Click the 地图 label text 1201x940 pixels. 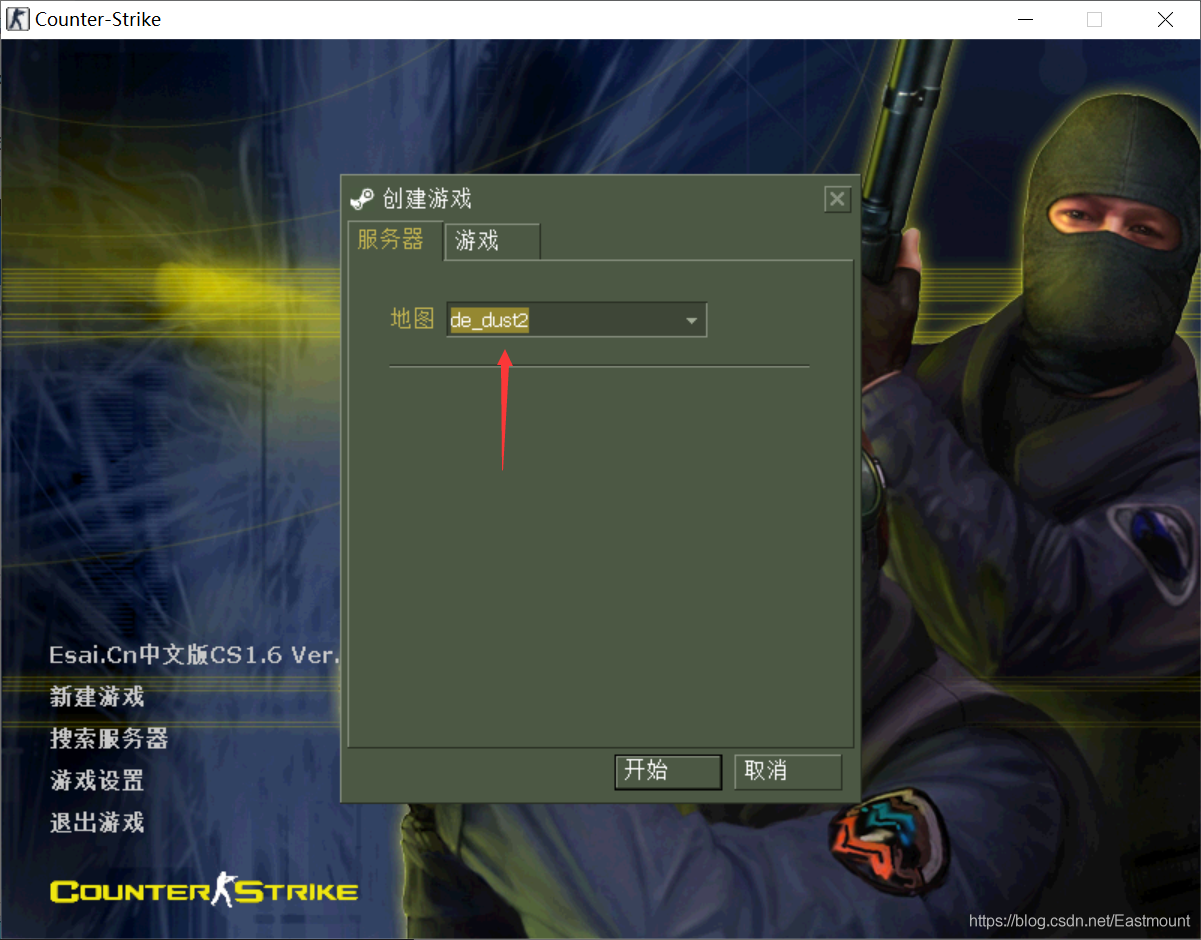(x=412, y=319)
